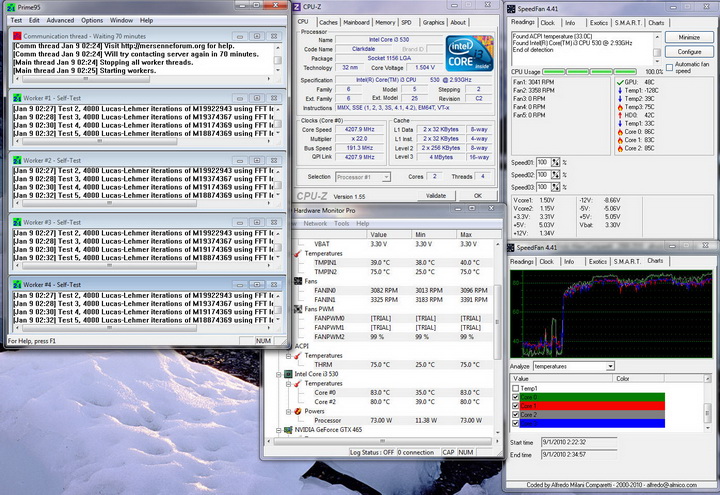
Task: Click the GPU temperature check mark icon
Action: coord(620,82)
